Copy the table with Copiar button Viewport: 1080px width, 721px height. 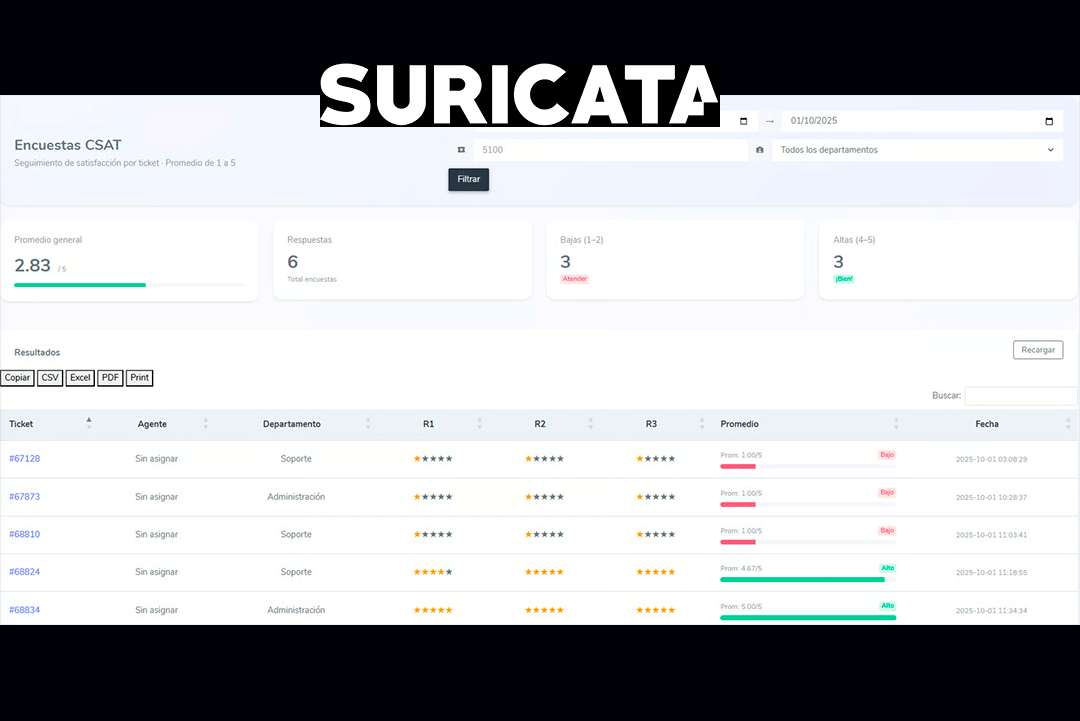pyautogui.click(x=17, y=378)
